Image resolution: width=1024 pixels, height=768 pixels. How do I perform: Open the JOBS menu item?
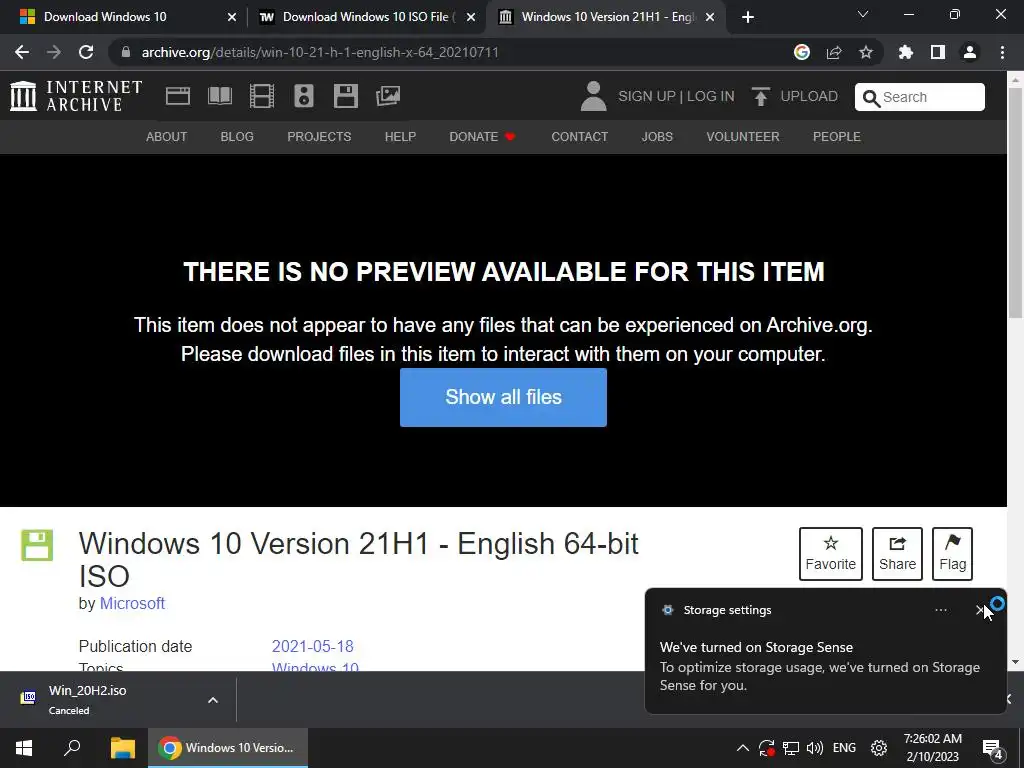point(657,136)
